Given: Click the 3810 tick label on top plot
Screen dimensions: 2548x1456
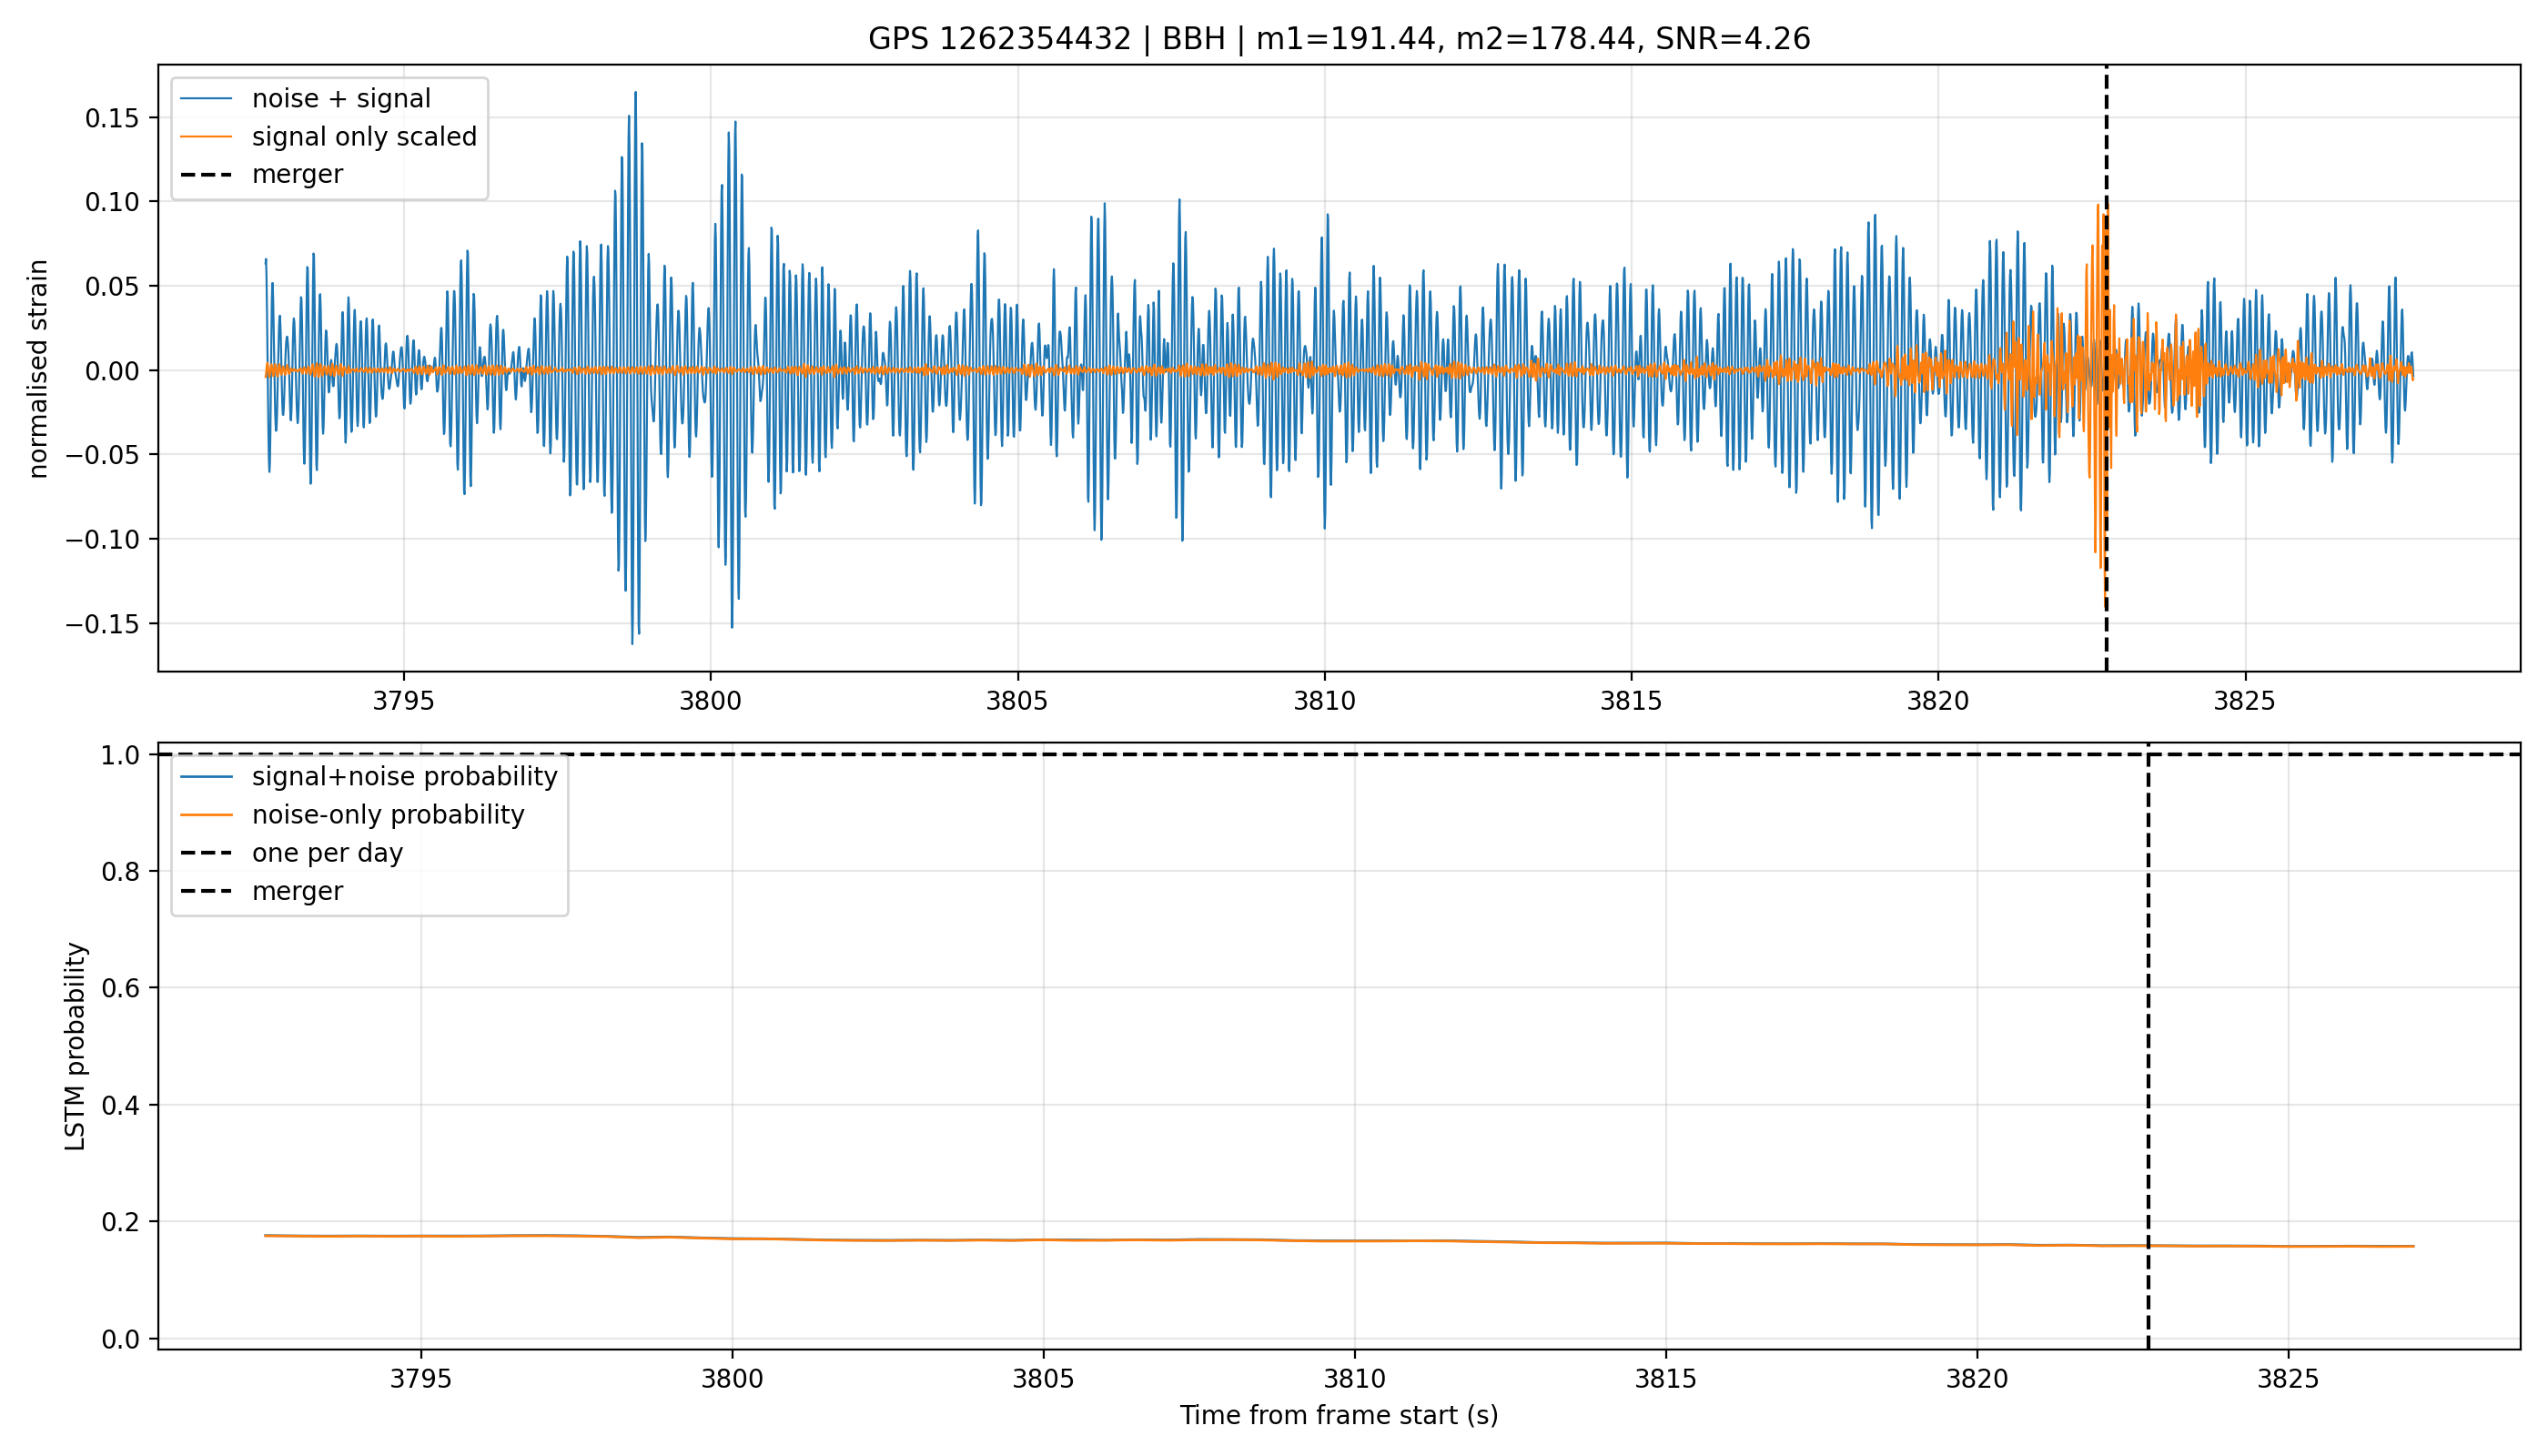Looking at the screenshot, I should pyautogui.click(x=1324, y=701).
